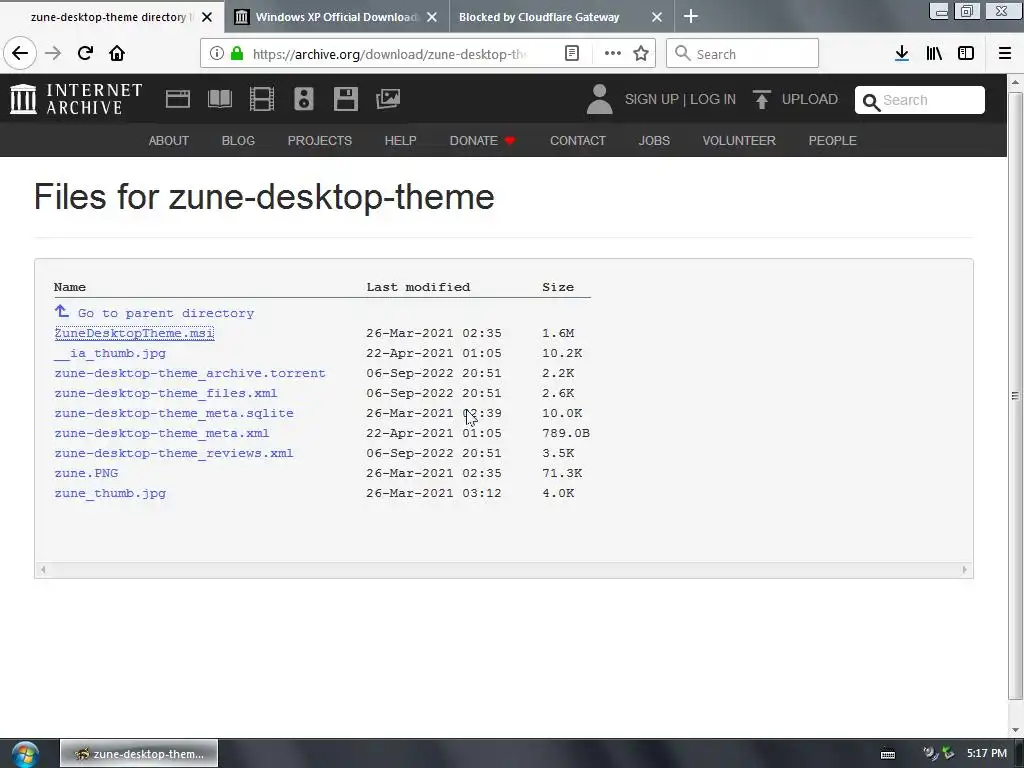
Task: Open a new tab with plus
Action: coord(690,16)
